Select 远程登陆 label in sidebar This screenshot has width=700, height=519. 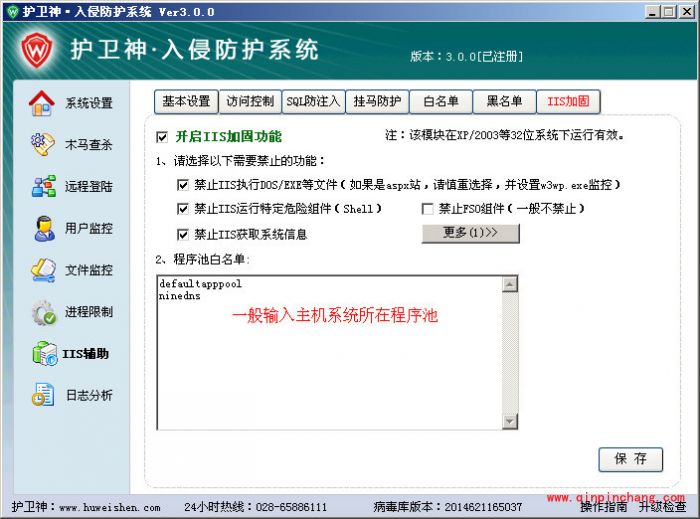(88, 186)
